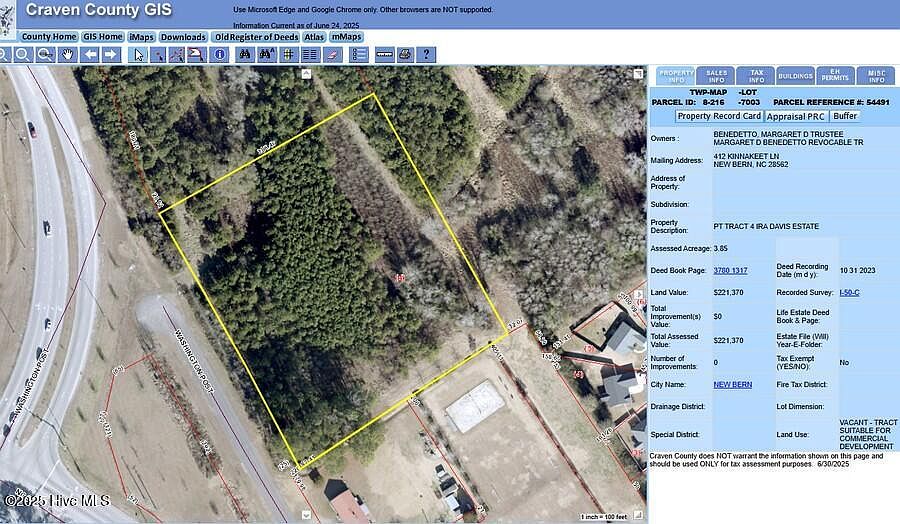
Task: Click PT TRACT 4 IRA DAVIS ESTATE description
Action: tap(766, 227)
